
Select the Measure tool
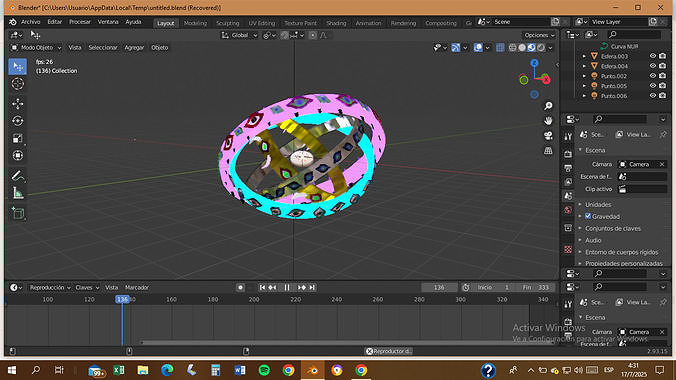[18, 193]
